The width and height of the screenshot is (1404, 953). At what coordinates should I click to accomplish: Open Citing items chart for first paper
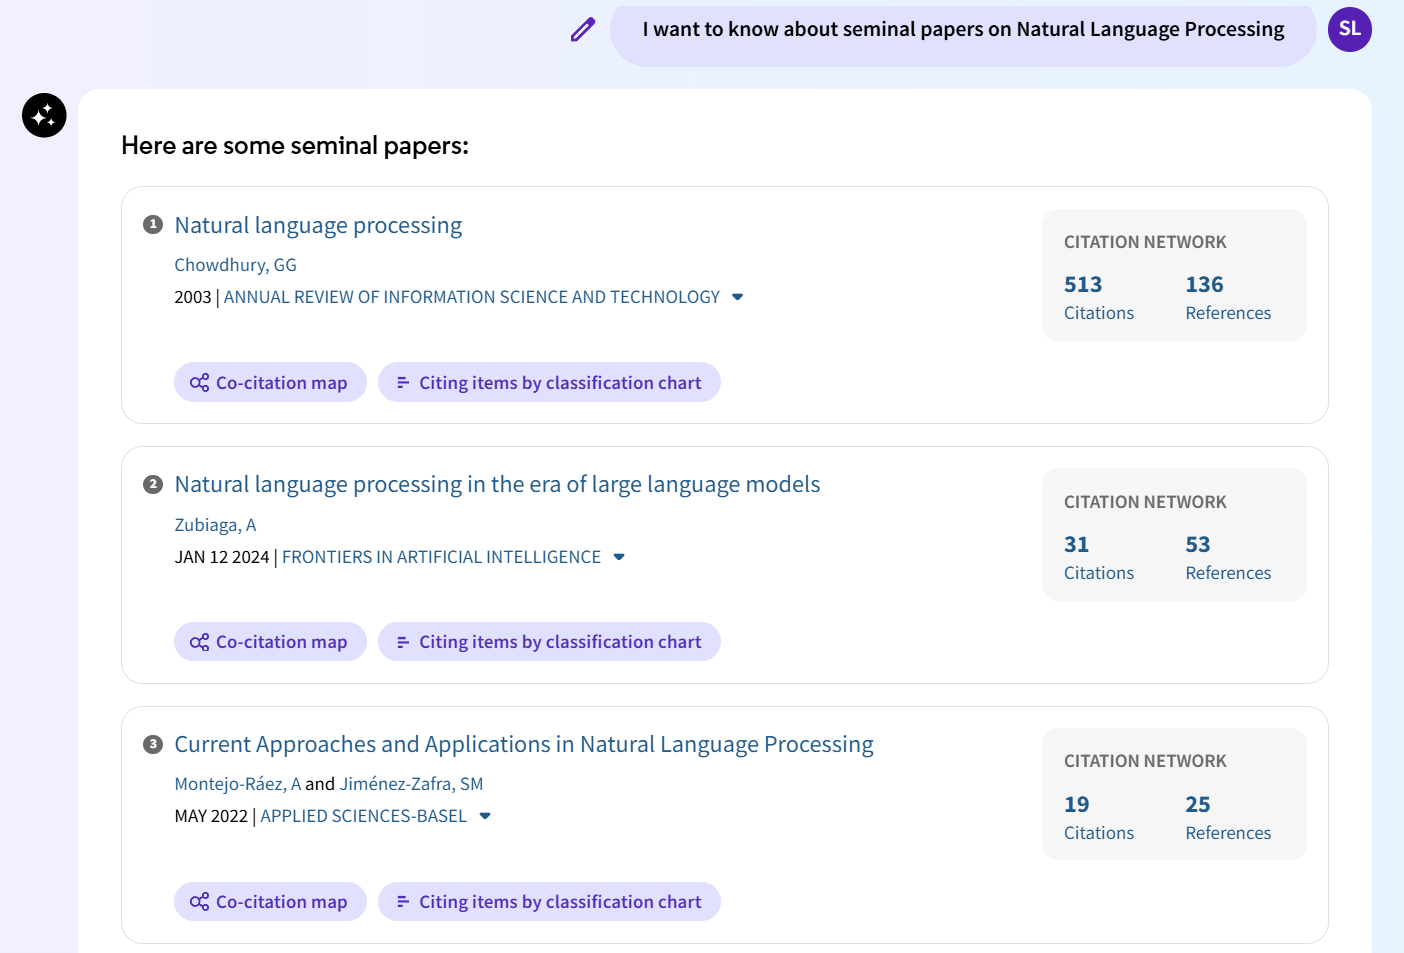[x=549, y=383]
